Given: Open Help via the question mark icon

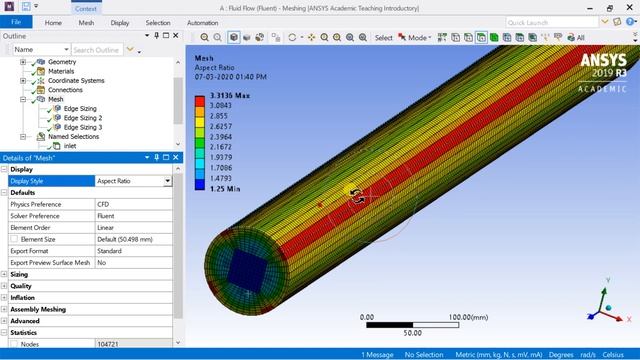Looking at the screenshot, I should point(631,22).
